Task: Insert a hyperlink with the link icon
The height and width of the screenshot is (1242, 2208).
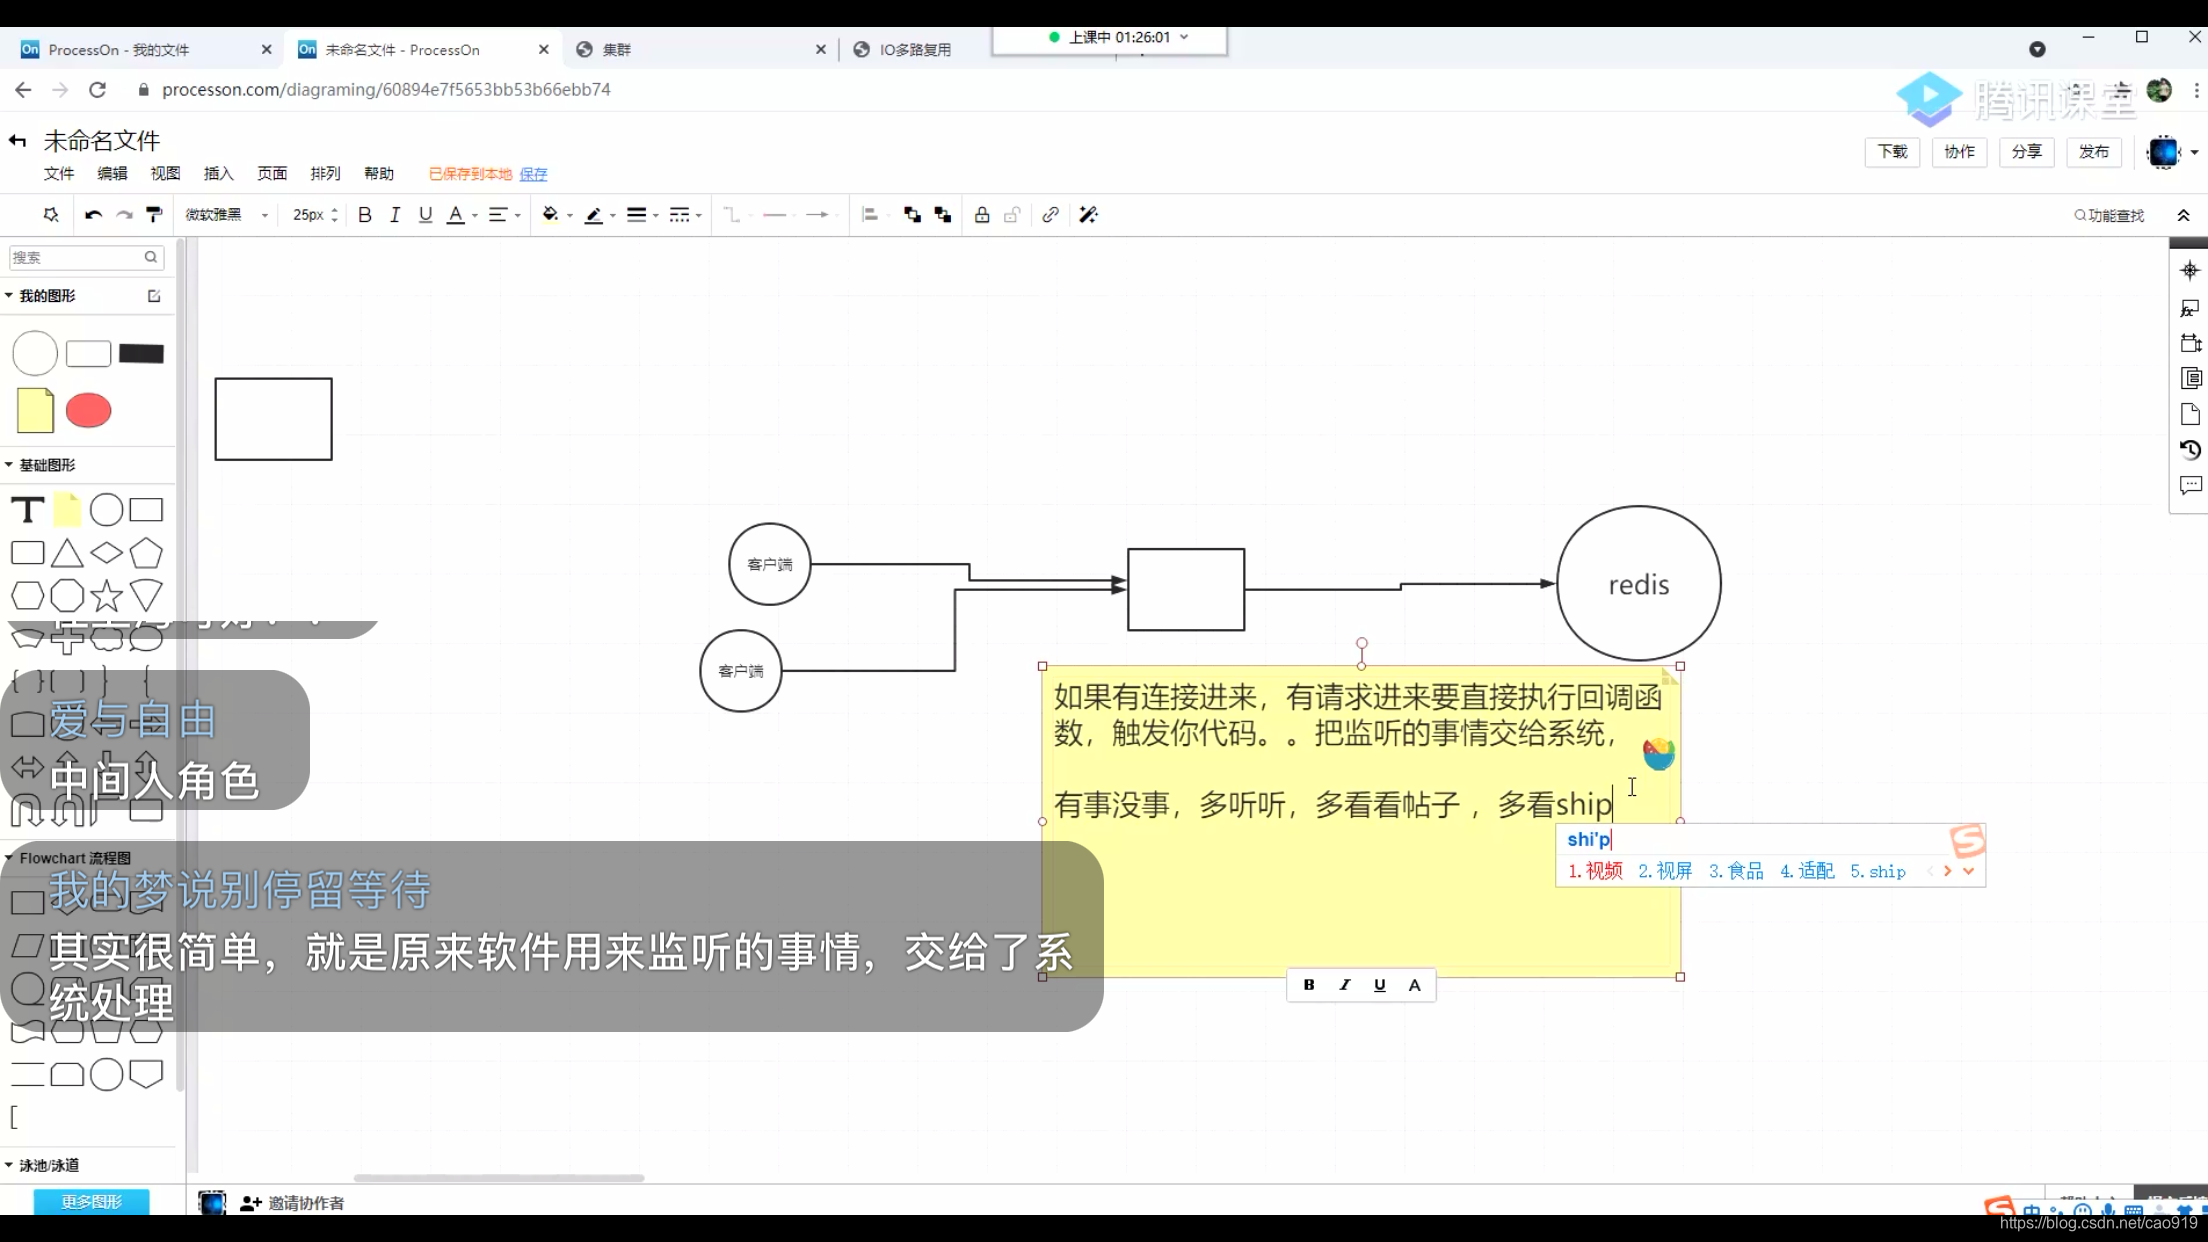Action: (1049, 214)
